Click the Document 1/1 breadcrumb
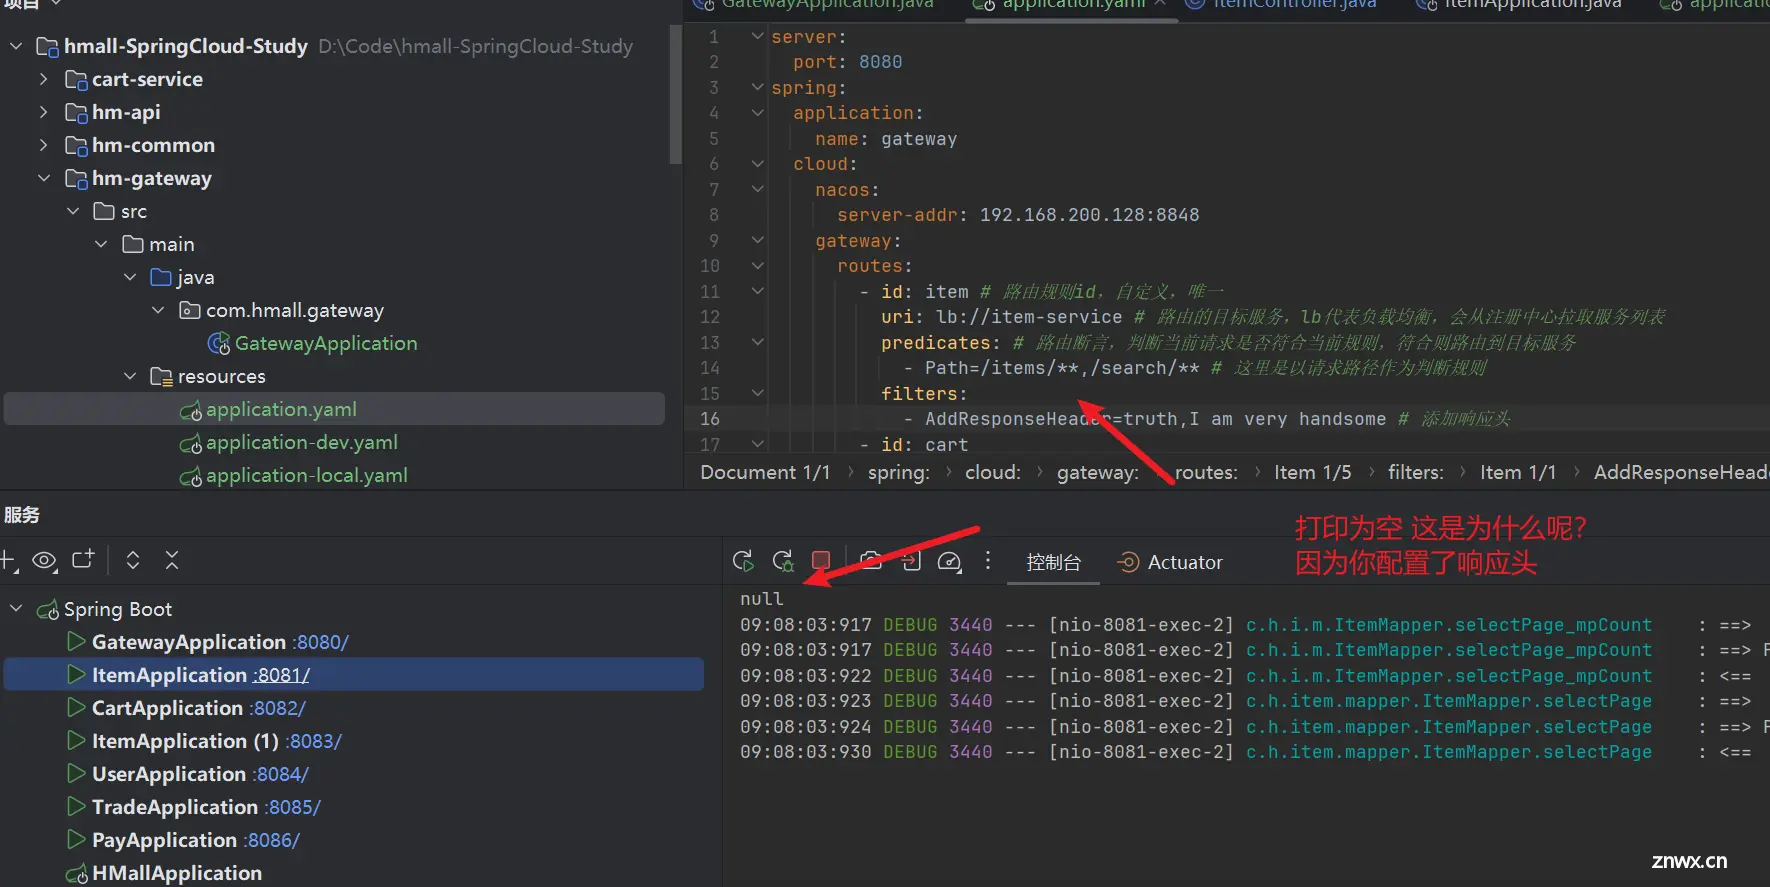 click(x=765, y=472)
